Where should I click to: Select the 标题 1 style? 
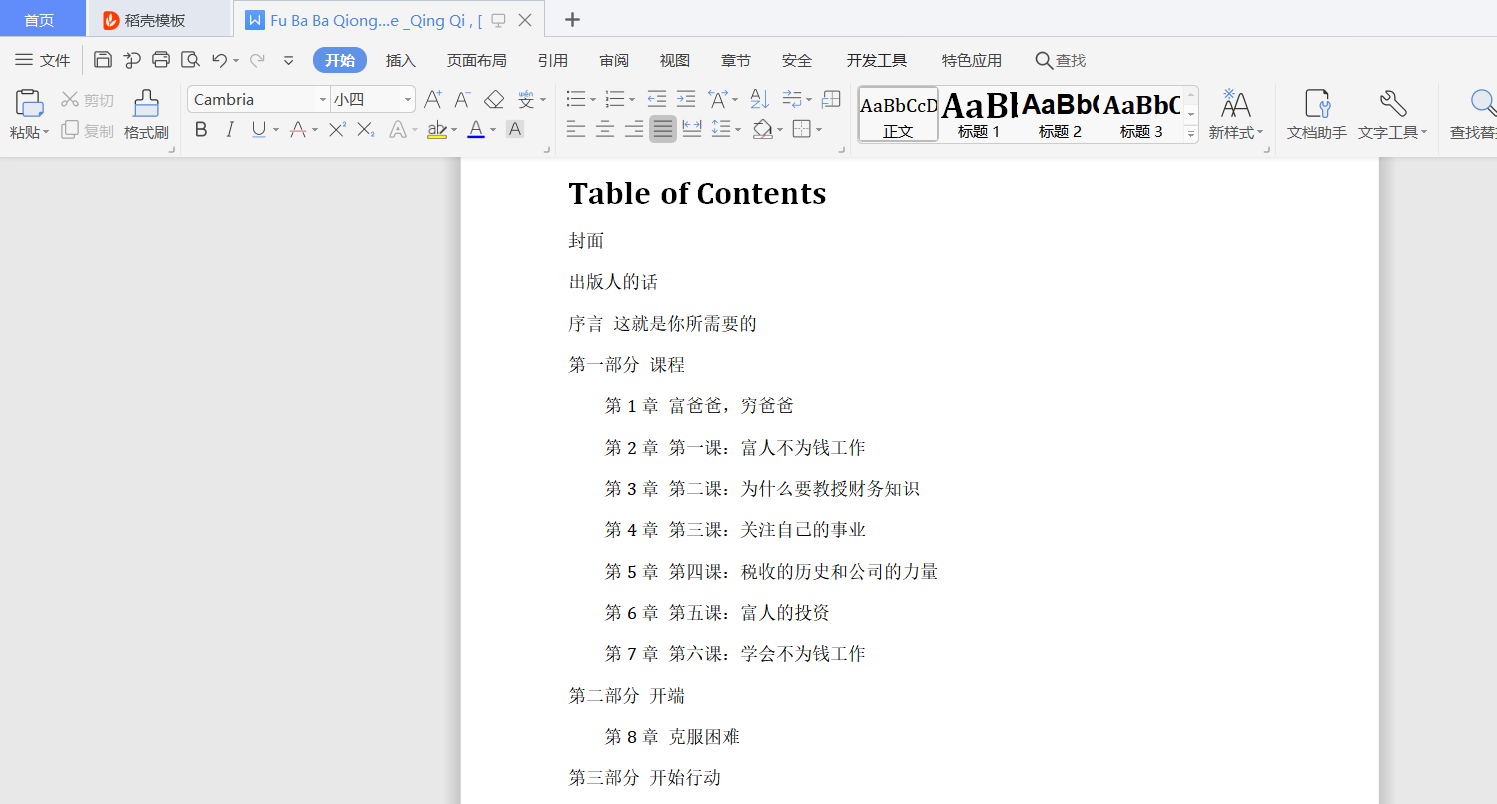click(979, 114)
